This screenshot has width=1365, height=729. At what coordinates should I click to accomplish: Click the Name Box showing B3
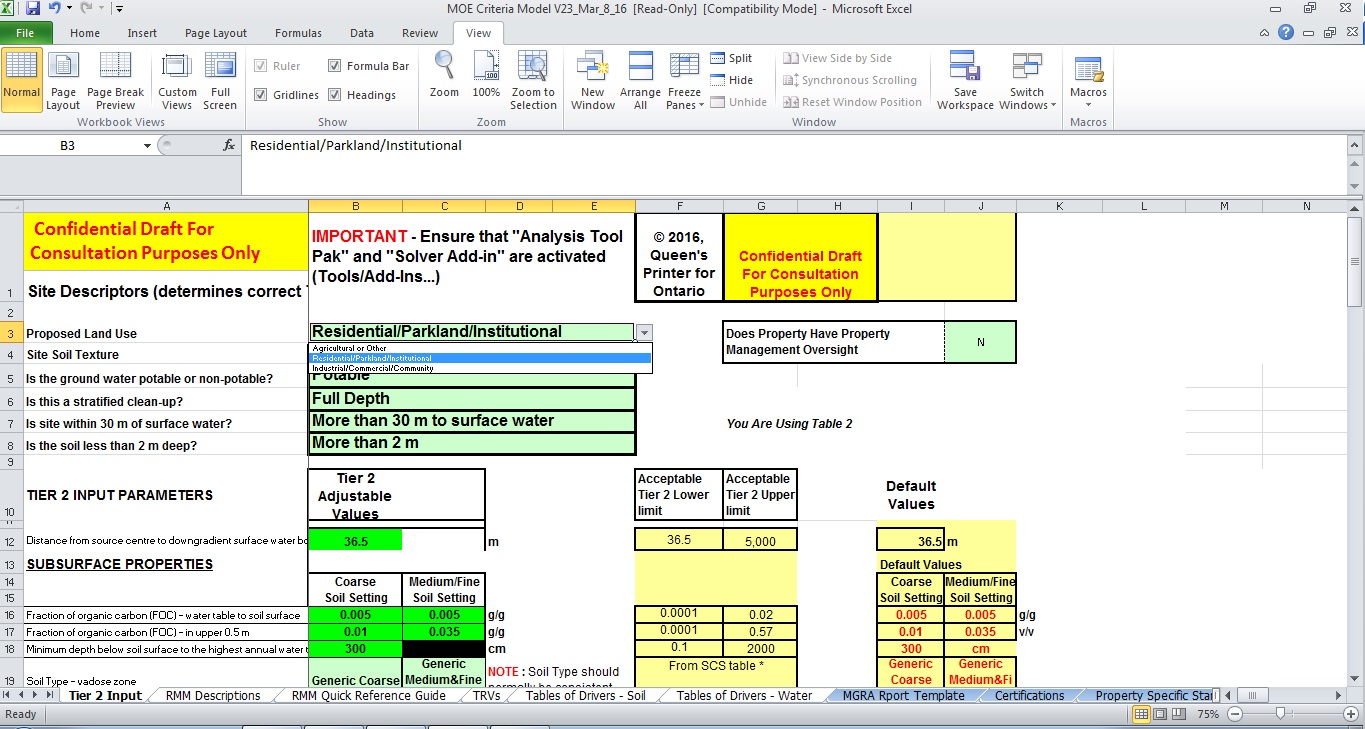click(68, 146)
